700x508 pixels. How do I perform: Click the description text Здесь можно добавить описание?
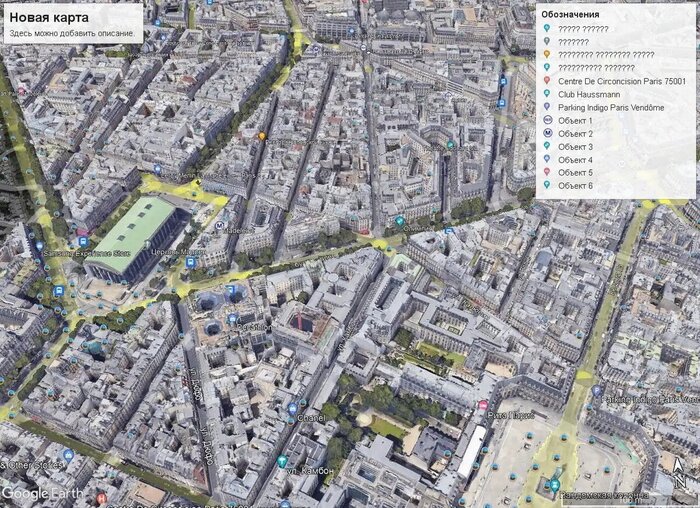tap(71, 33)
